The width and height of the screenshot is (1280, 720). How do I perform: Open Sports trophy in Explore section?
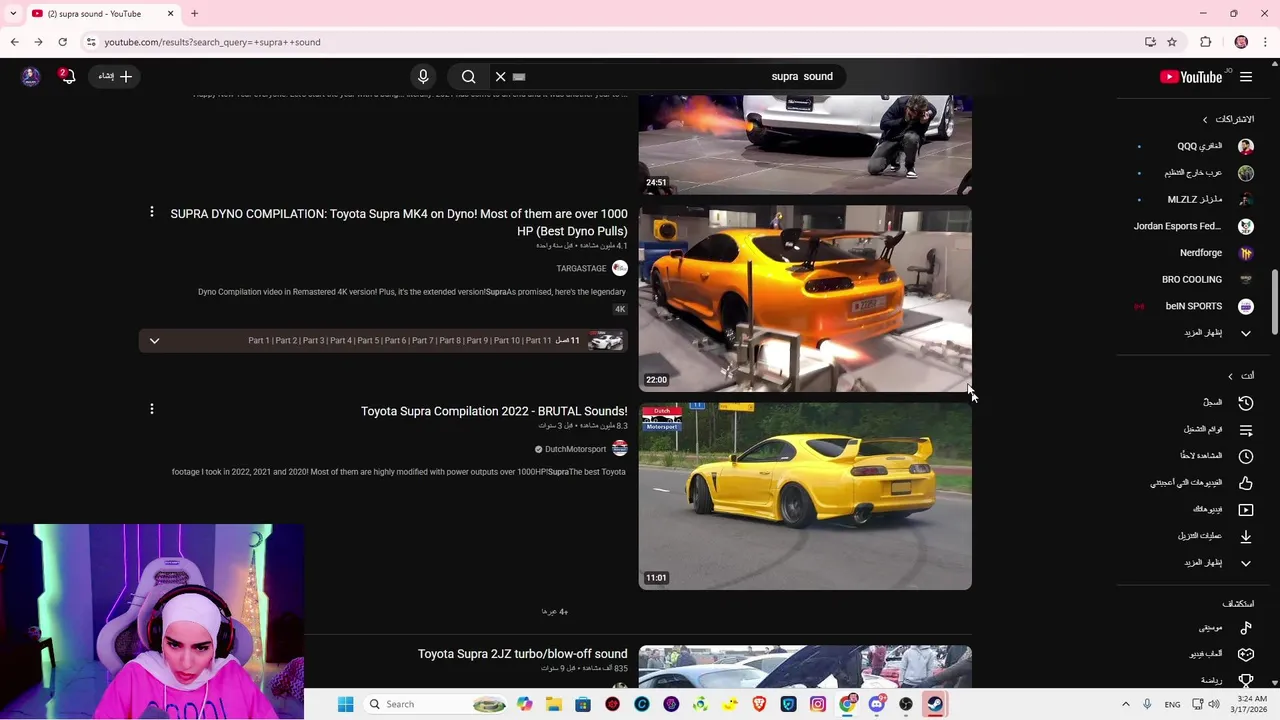[1246, 680]
